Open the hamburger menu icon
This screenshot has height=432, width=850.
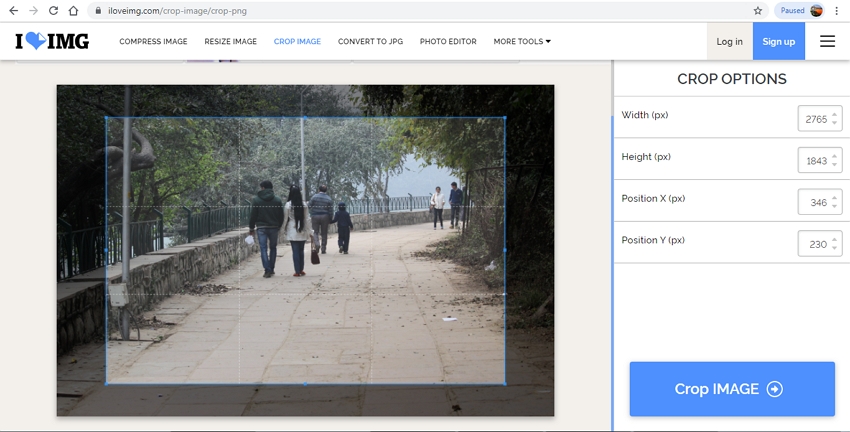point(827,41)
